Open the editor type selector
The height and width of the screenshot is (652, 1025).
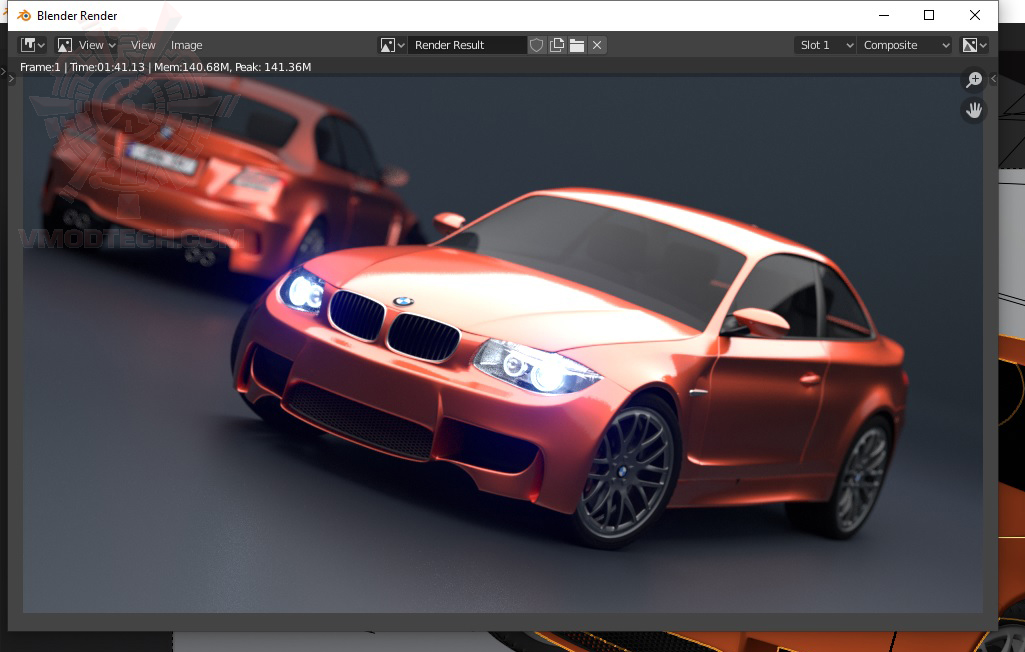click(32, 45)
